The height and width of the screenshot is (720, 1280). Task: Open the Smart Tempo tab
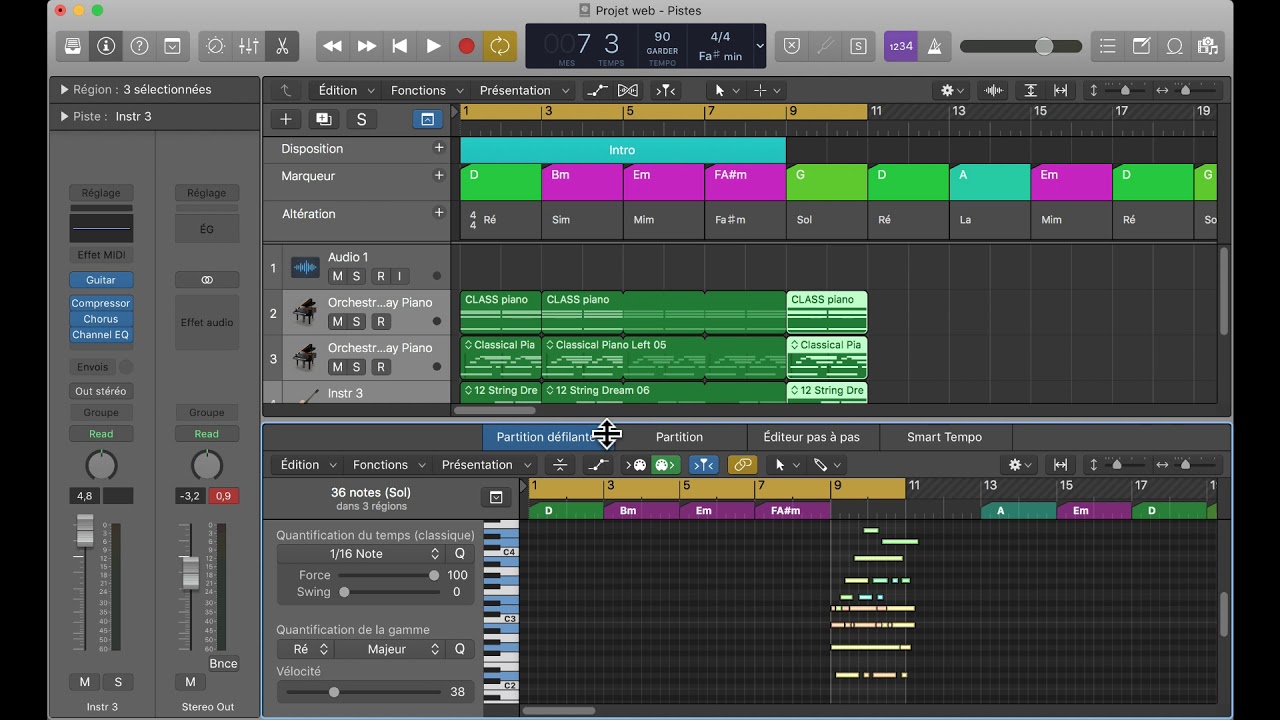944,437
